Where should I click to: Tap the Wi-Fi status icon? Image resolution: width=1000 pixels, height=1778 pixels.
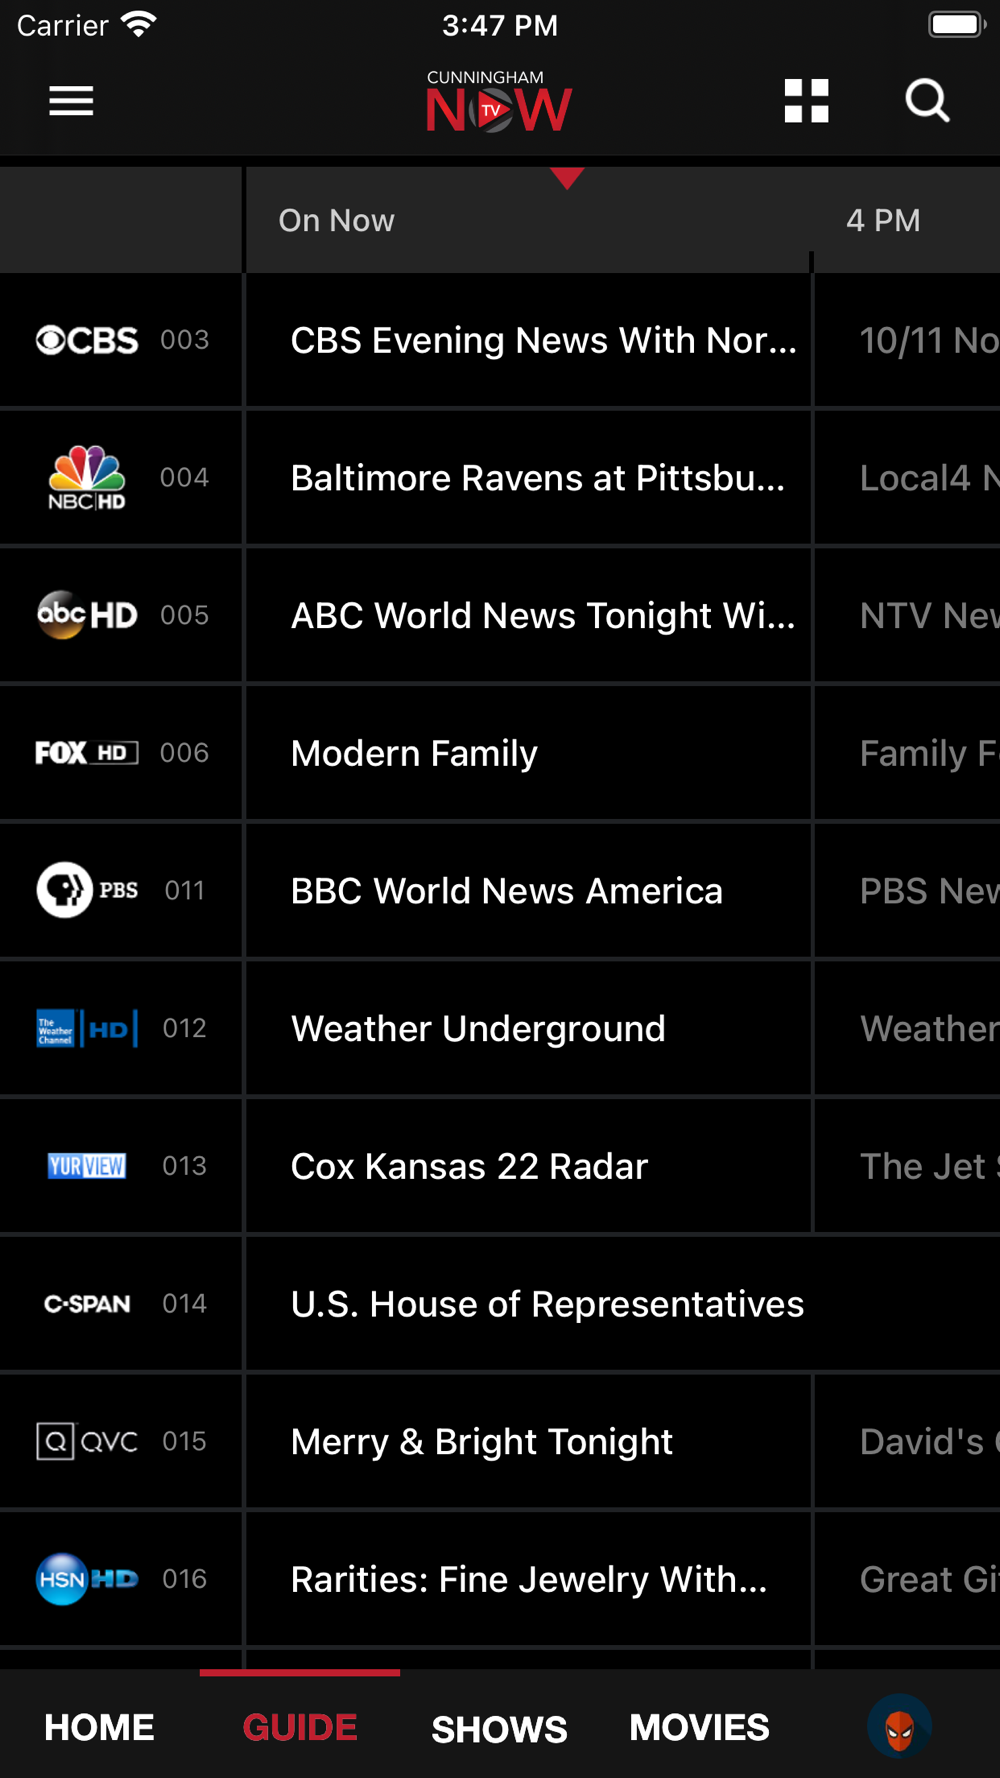[x=138, y=24]
